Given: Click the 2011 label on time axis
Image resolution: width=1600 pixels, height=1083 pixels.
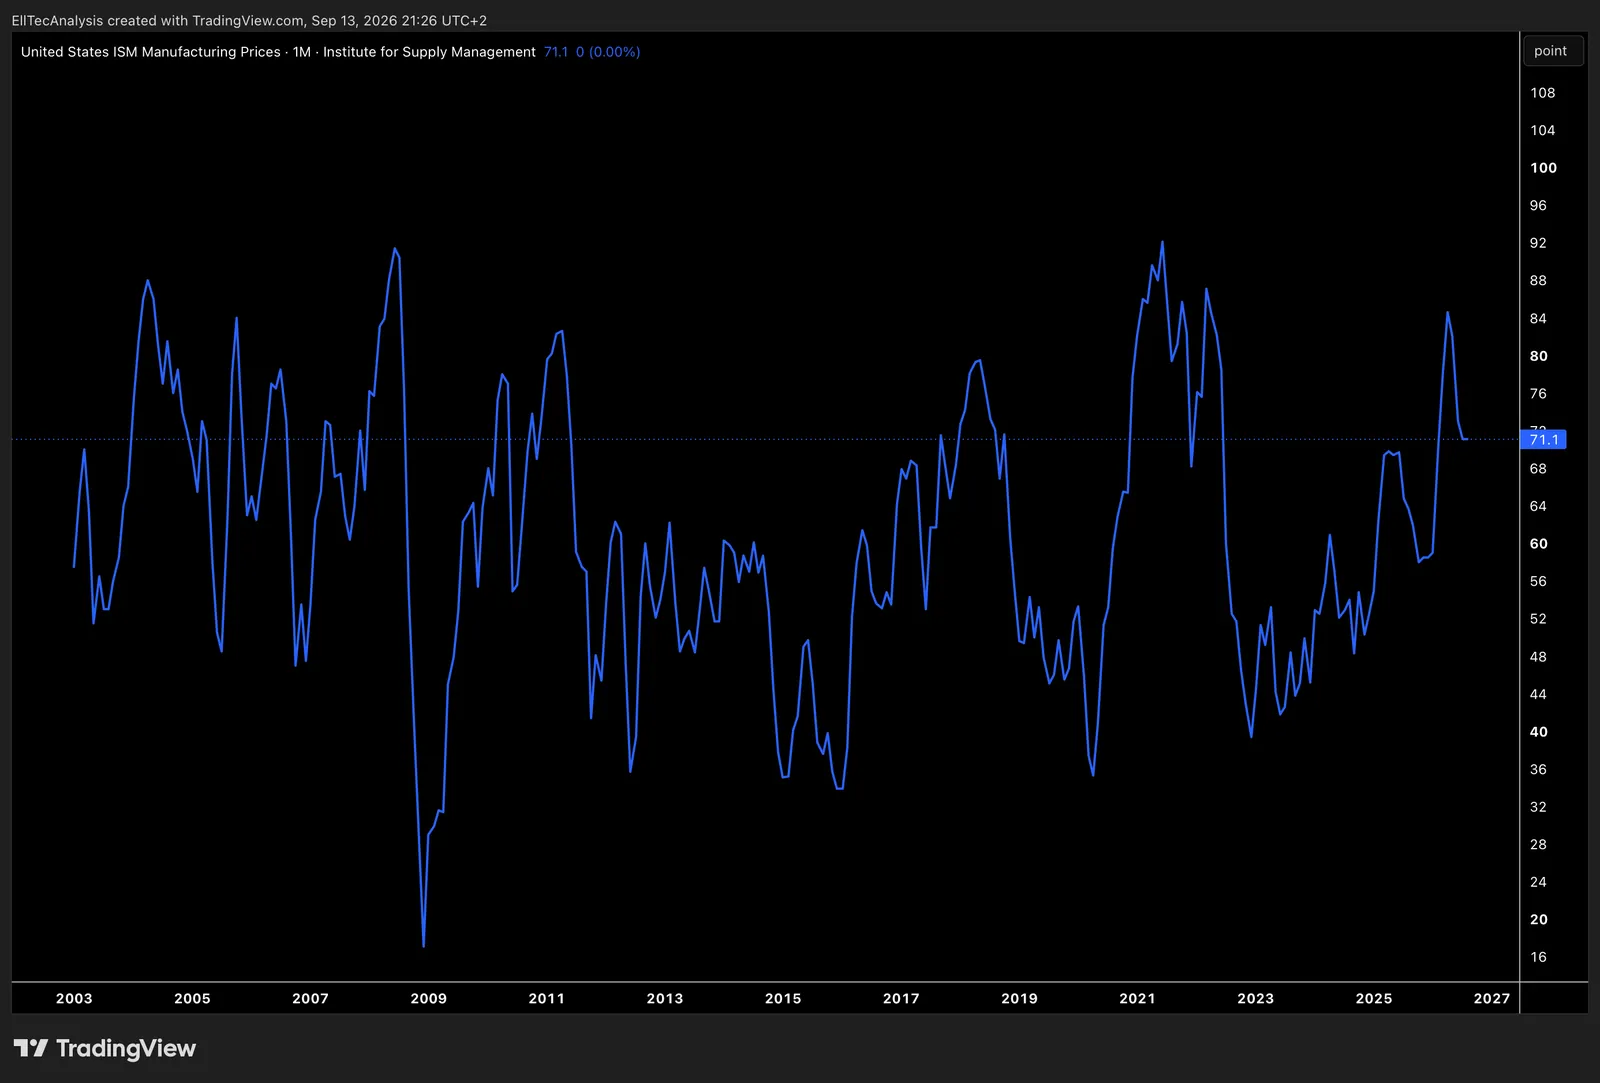Looking at the screenshot, I should [x=547, y=998].
